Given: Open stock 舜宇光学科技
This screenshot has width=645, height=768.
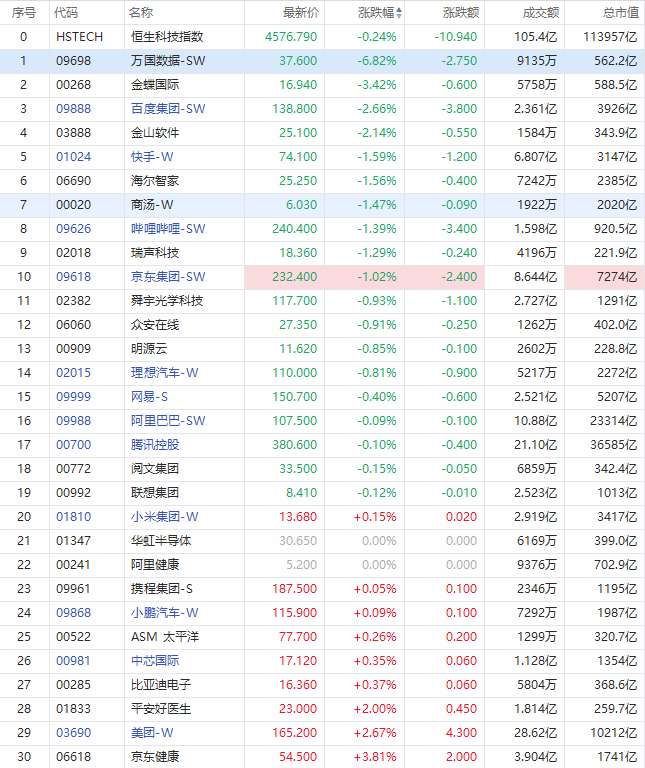Looking at the screenshot, I should tap(167, 301).
